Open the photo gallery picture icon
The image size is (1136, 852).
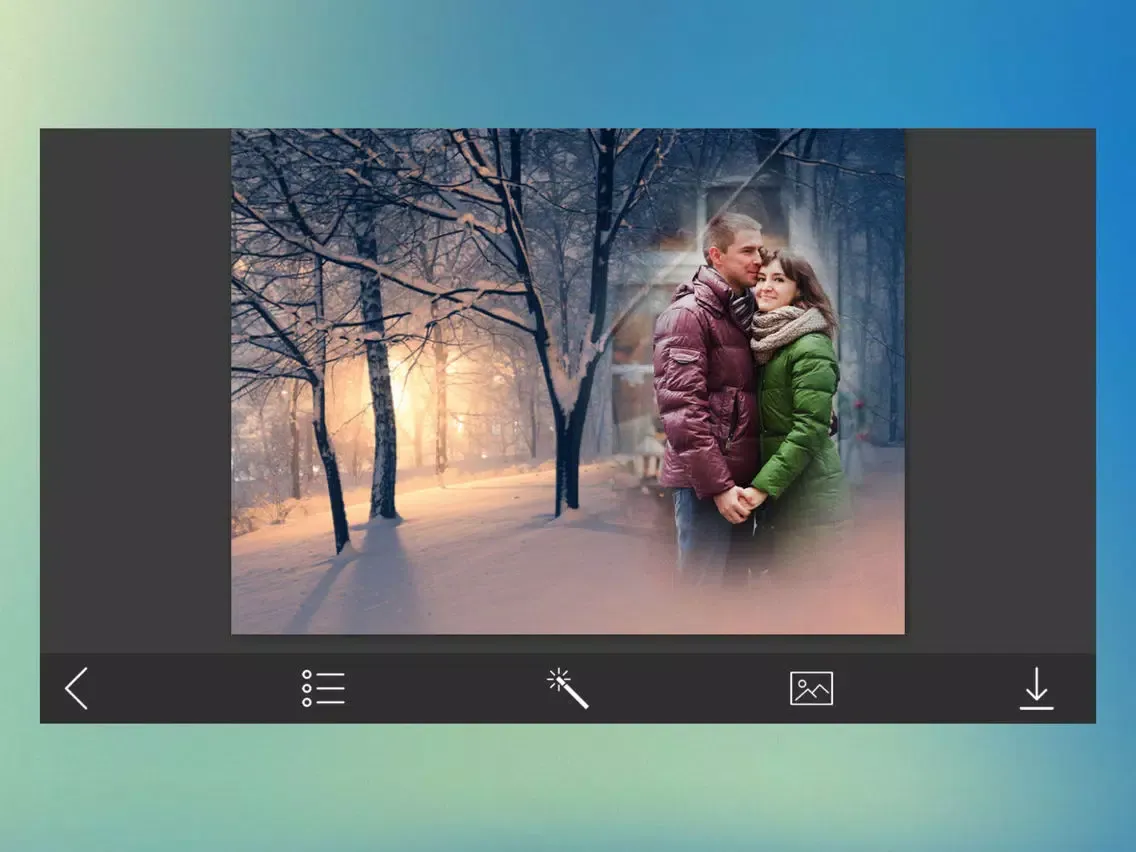click(x=811, y=688)
